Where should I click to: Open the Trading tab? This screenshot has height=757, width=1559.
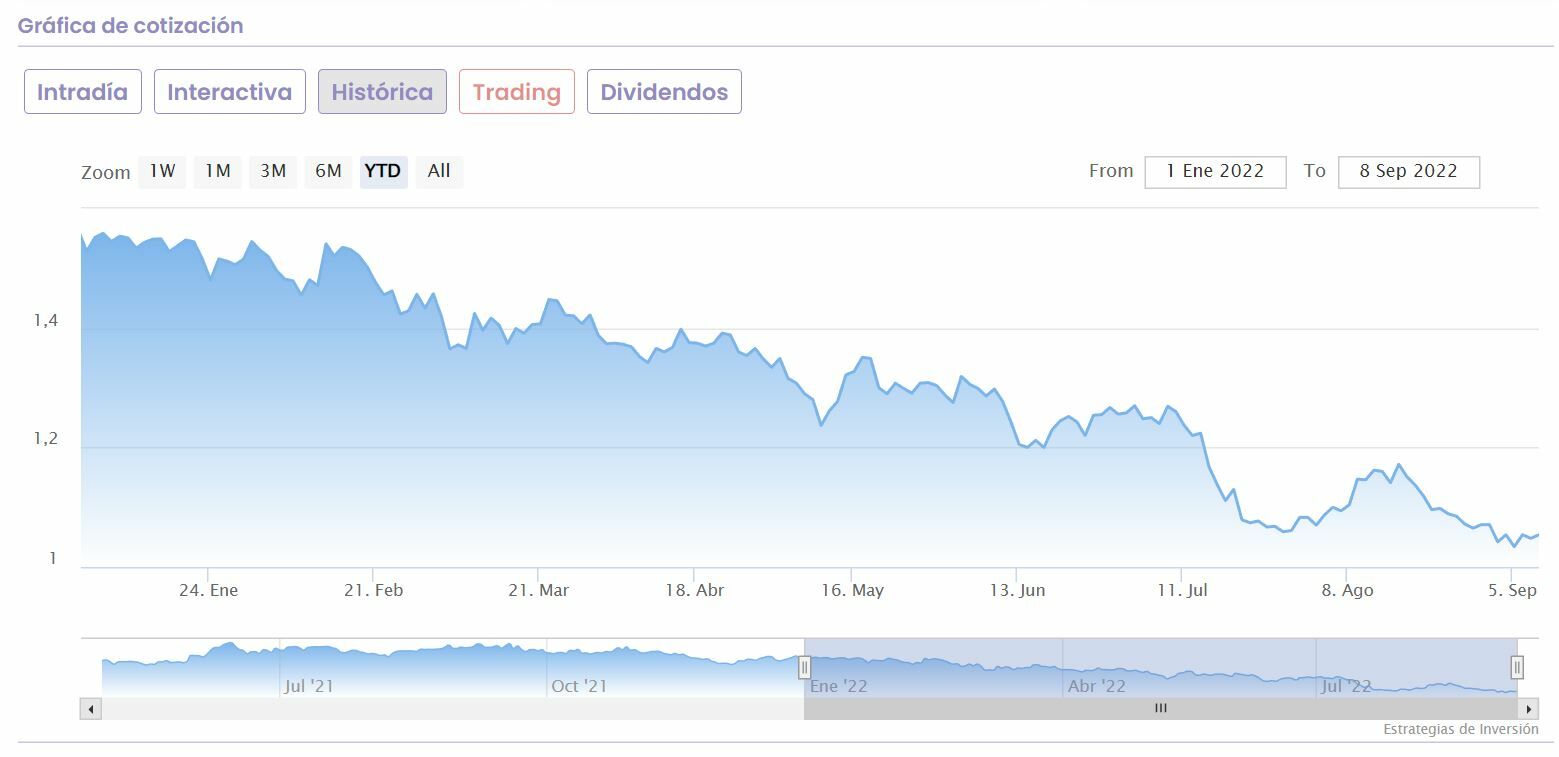point(516,92)
